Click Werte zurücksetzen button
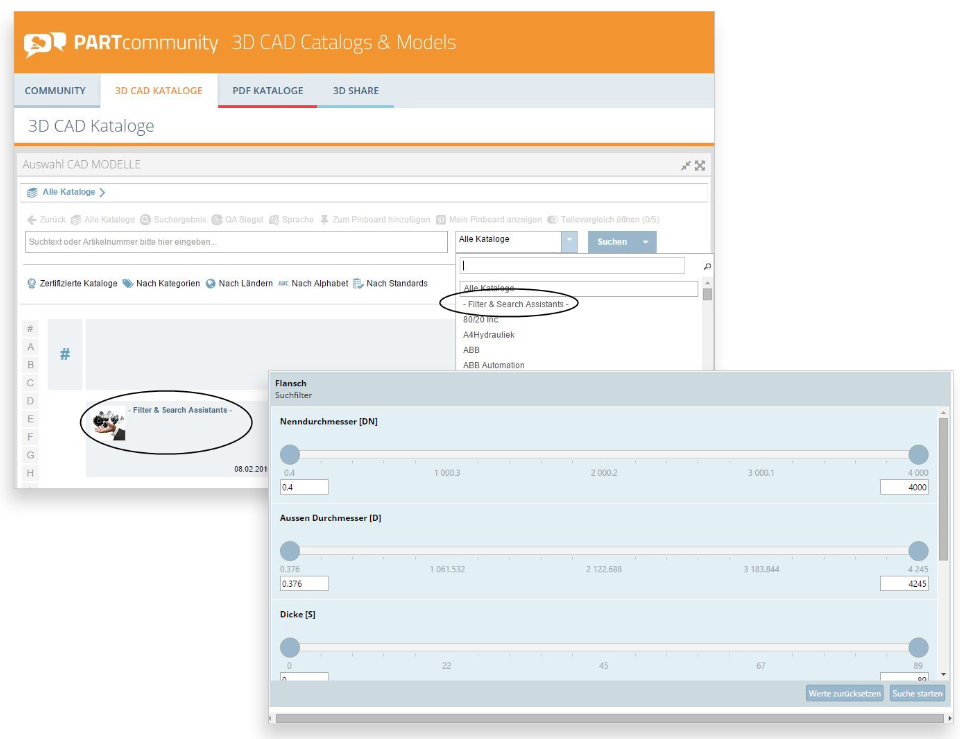Image resolution: width=960 pixels, height=739 pixels. [844, 694]
